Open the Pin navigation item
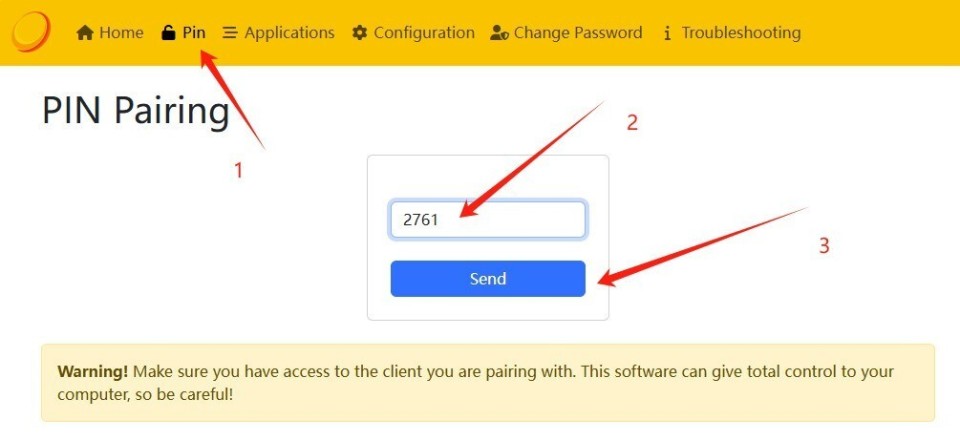 [x=194, y=33]
